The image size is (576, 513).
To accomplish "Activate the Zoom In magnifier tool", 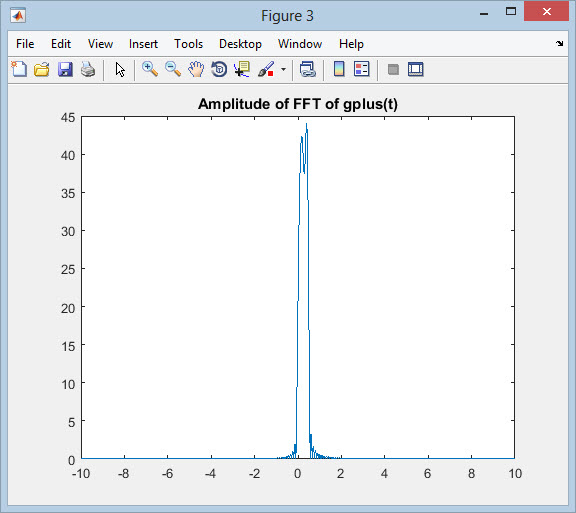I will [x=150, y=69].
